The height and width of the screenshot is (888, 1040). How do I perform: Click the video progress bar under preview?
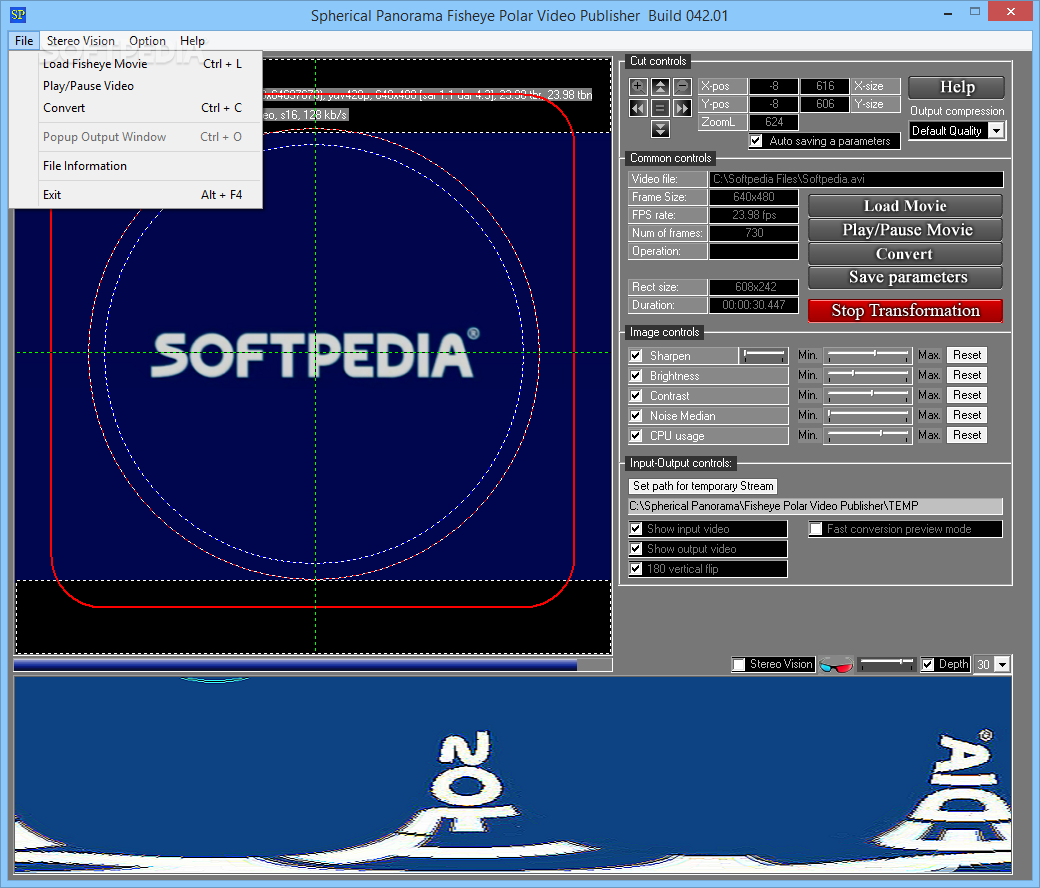pyautogui.click(x=312, y=665)
